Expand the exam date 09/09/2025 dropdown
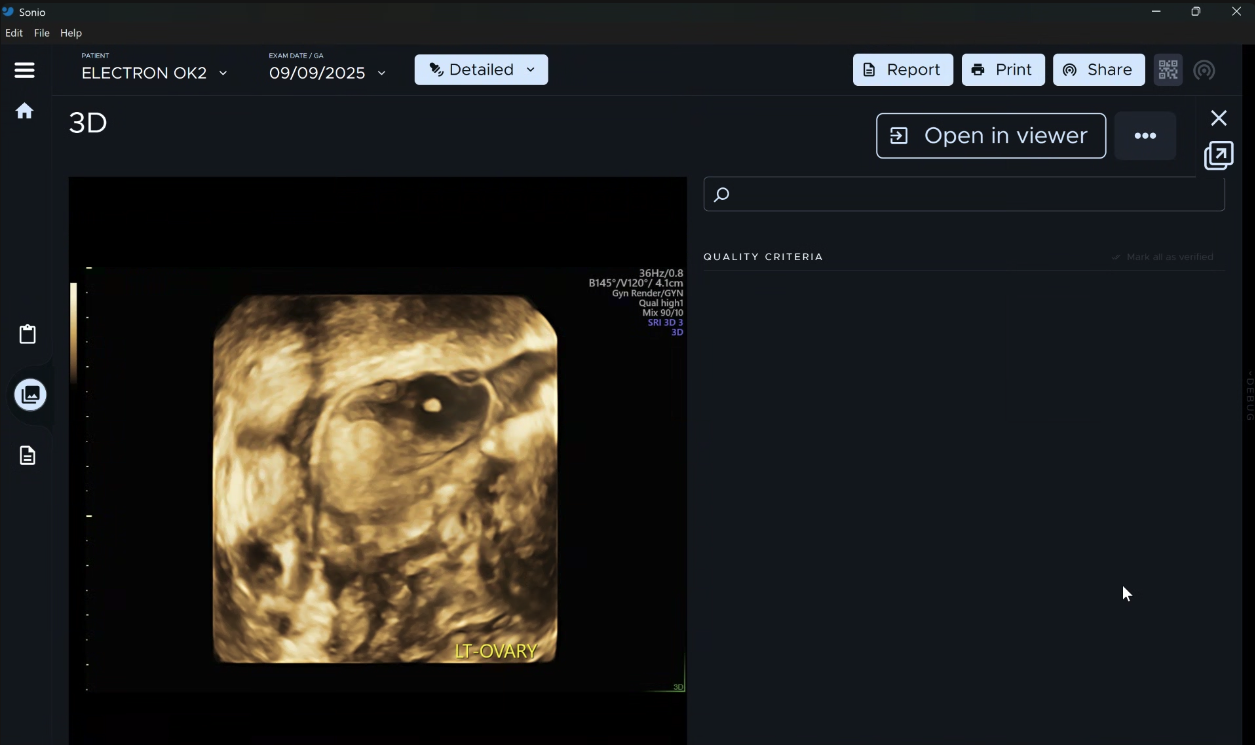1255x745 pixels. [327, 73]
